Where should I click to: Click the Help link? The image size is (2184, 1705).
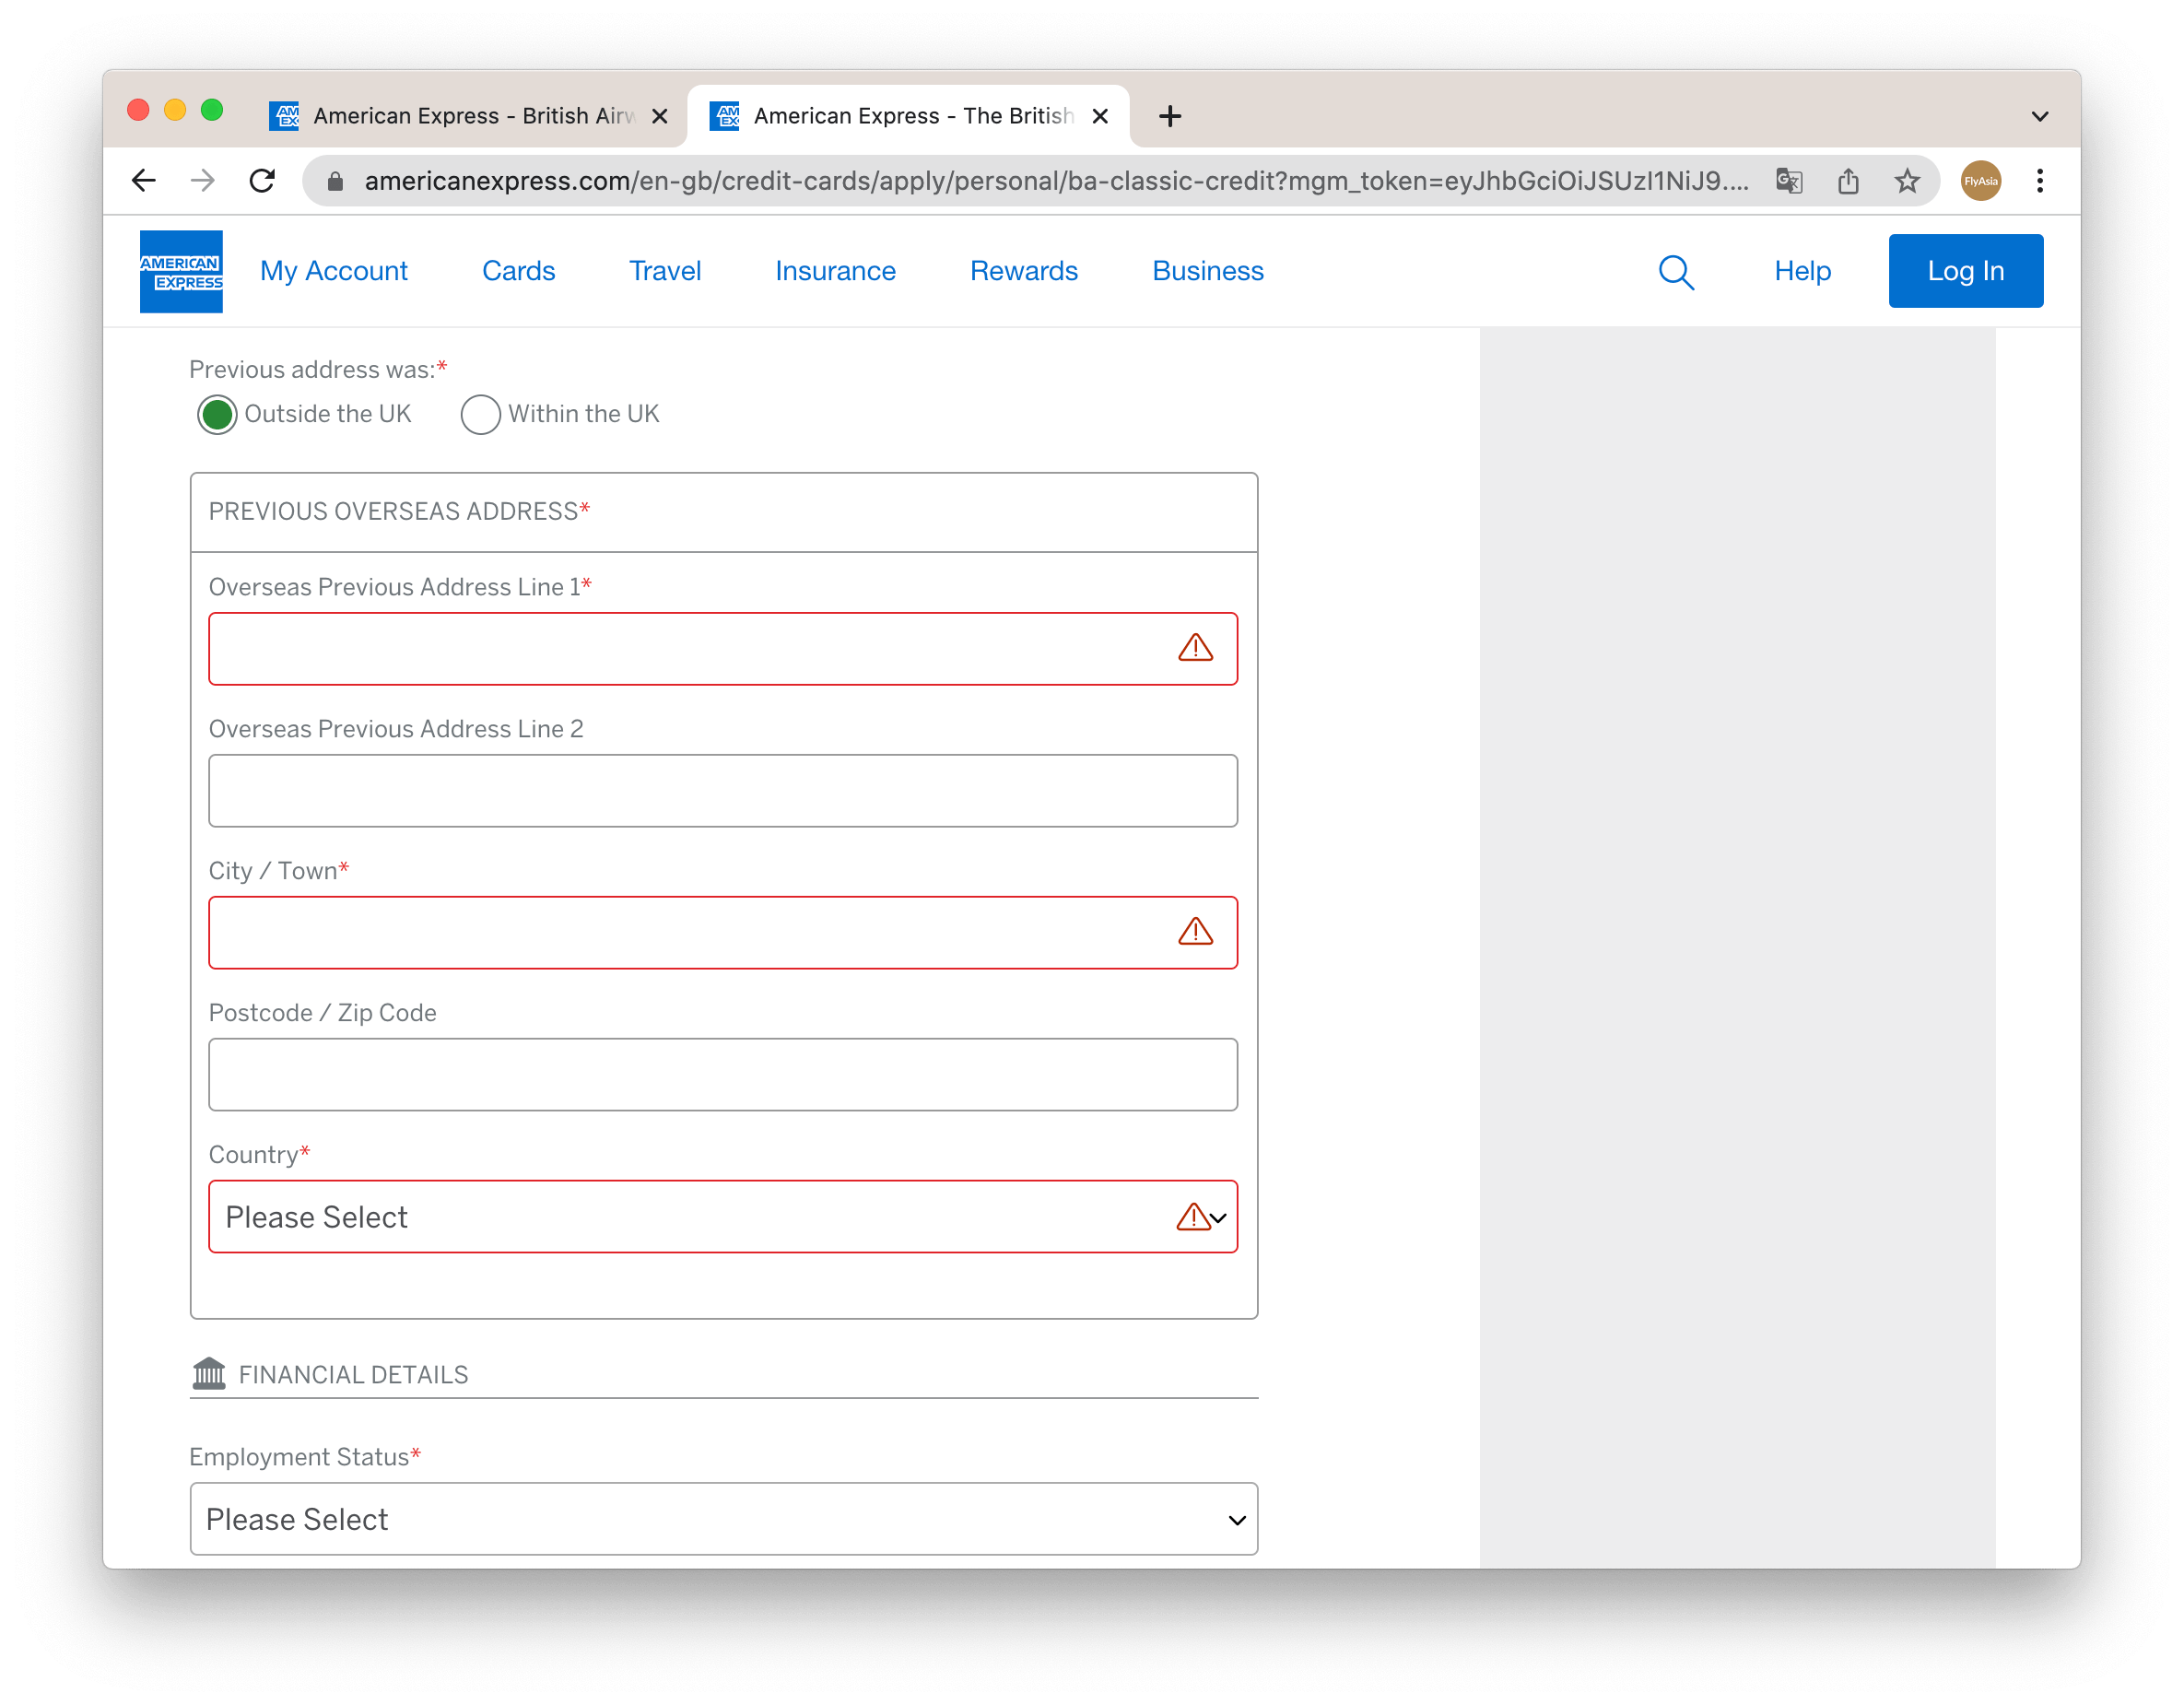point(1802,271)
